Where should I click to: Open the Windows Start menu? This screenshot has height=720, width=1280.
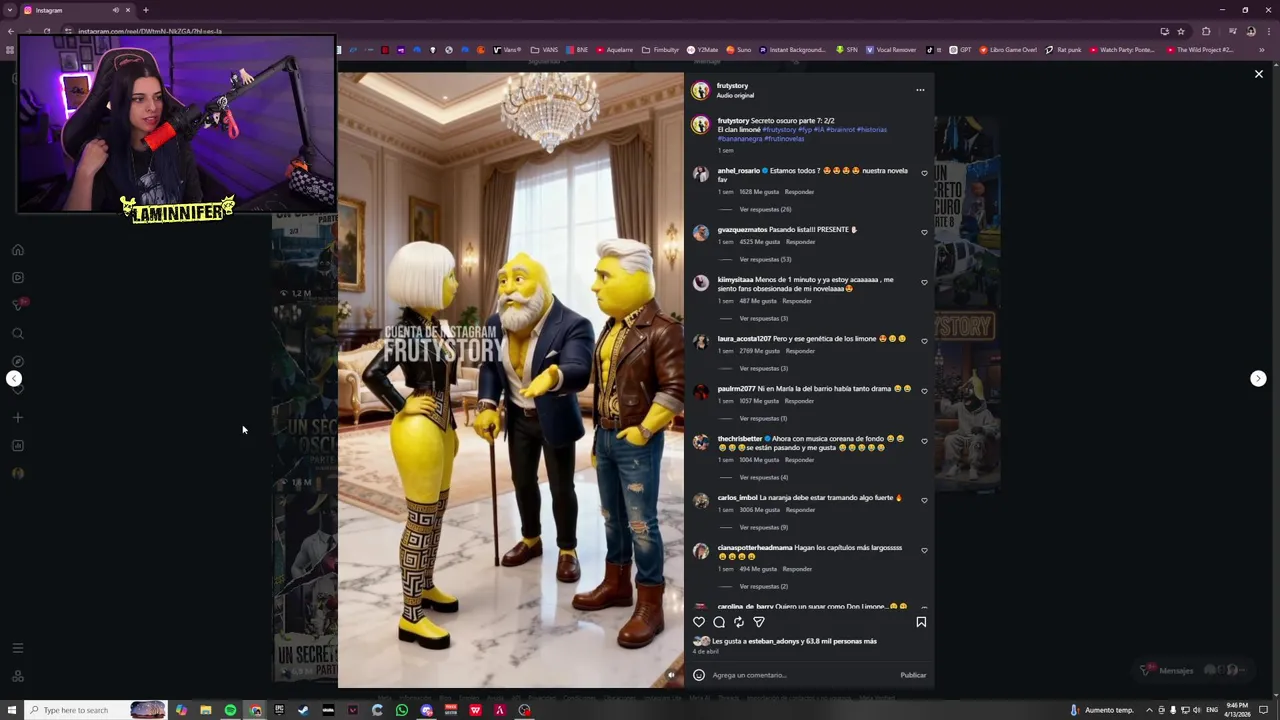pos(11,710)
